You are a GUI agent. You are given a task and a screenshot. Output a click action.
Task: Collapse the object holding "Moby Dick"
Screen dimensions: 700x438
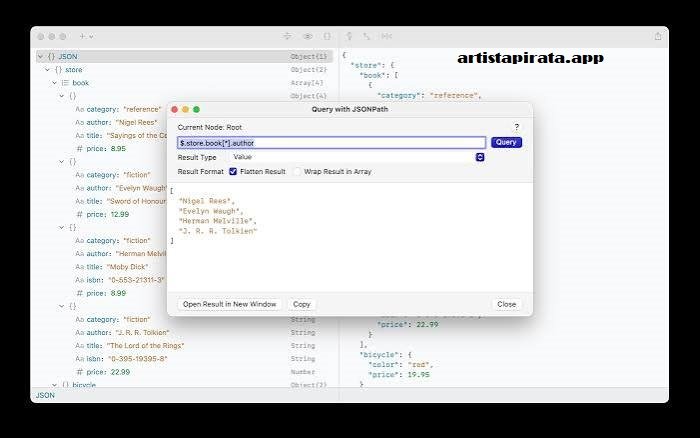tap(62, 227)
